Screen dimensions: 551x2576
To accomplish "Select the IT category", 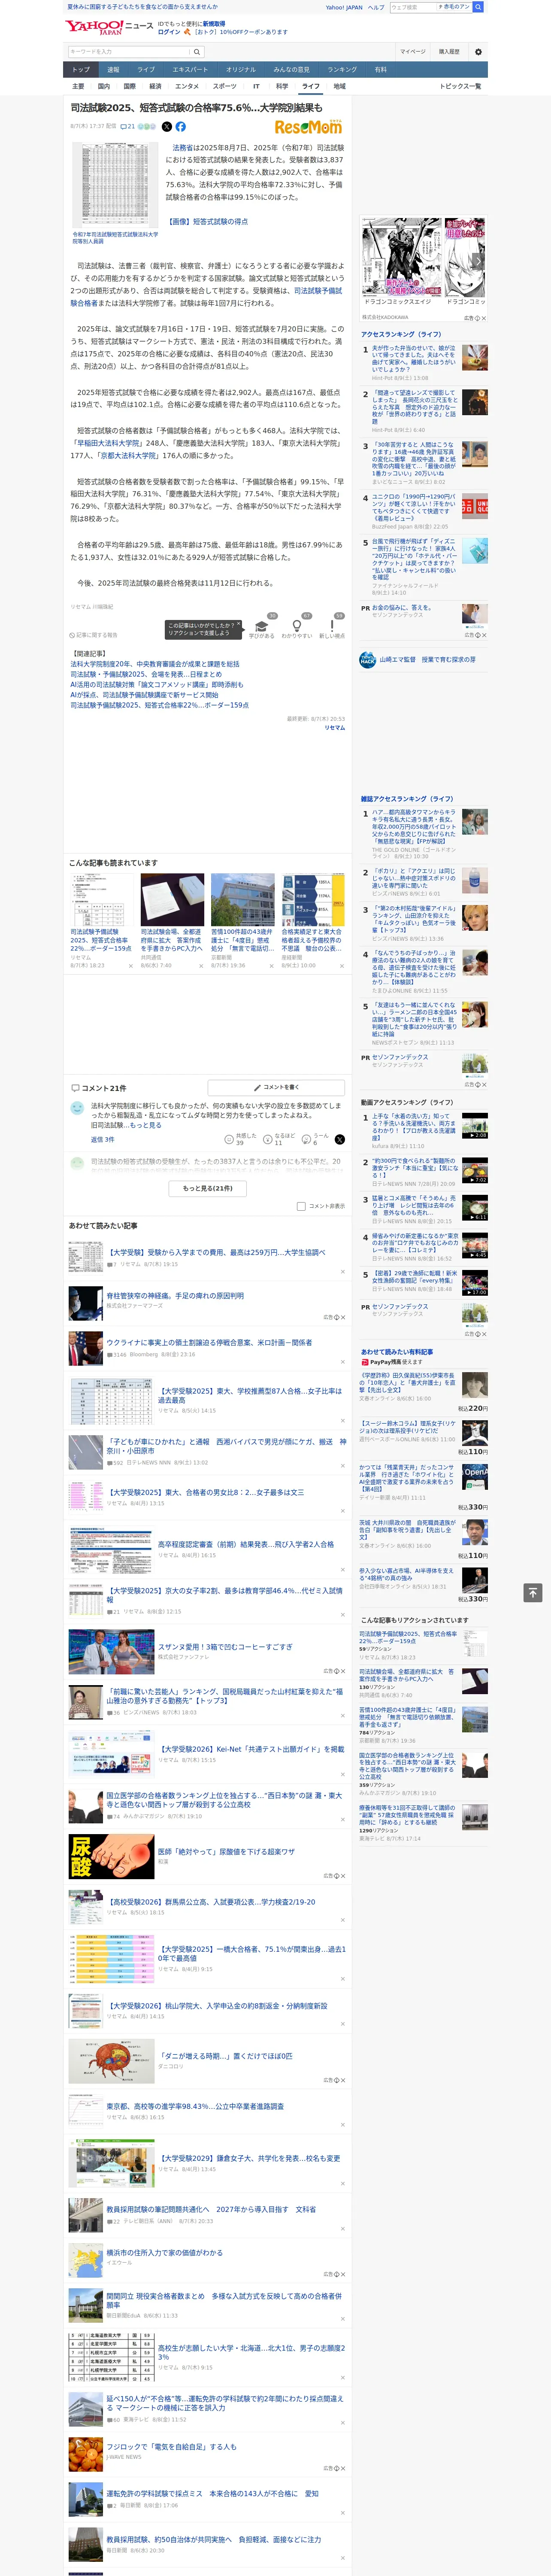I will 256,86.
